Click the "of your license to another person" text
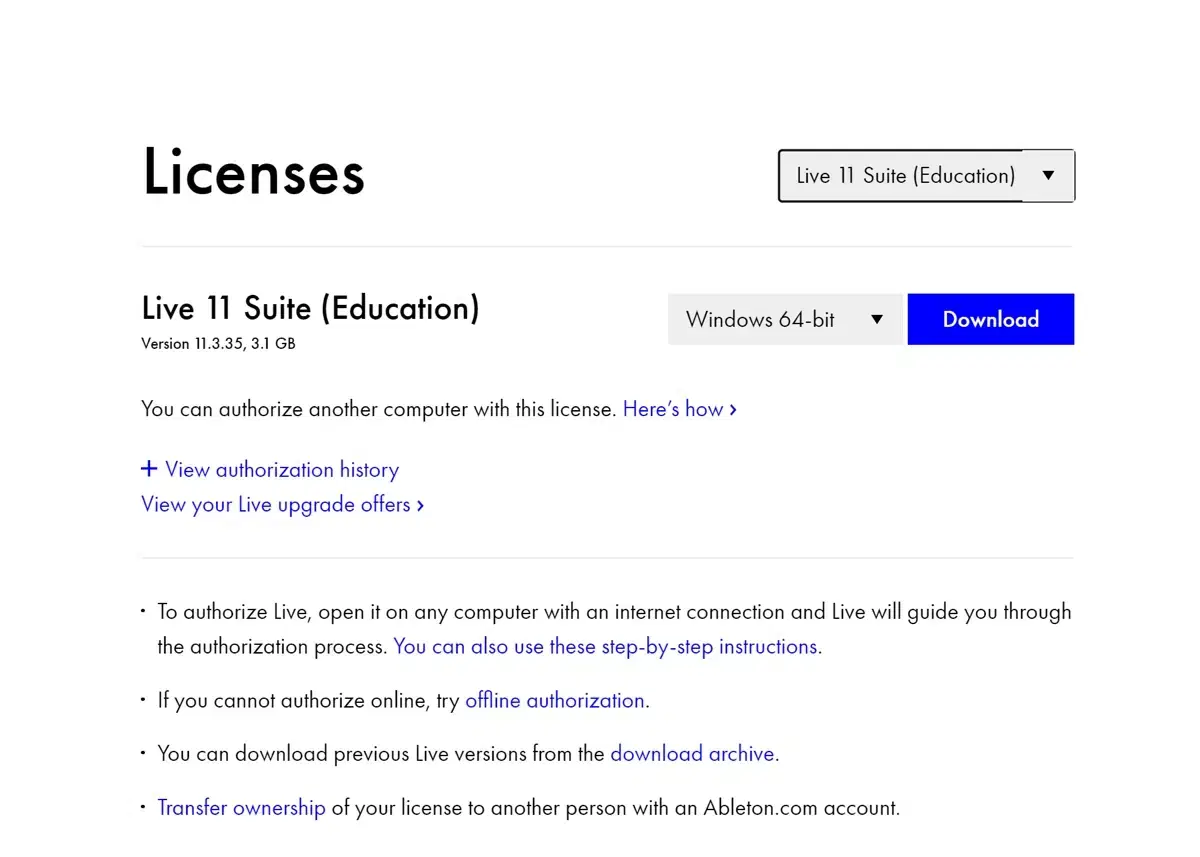 (616, 808)
